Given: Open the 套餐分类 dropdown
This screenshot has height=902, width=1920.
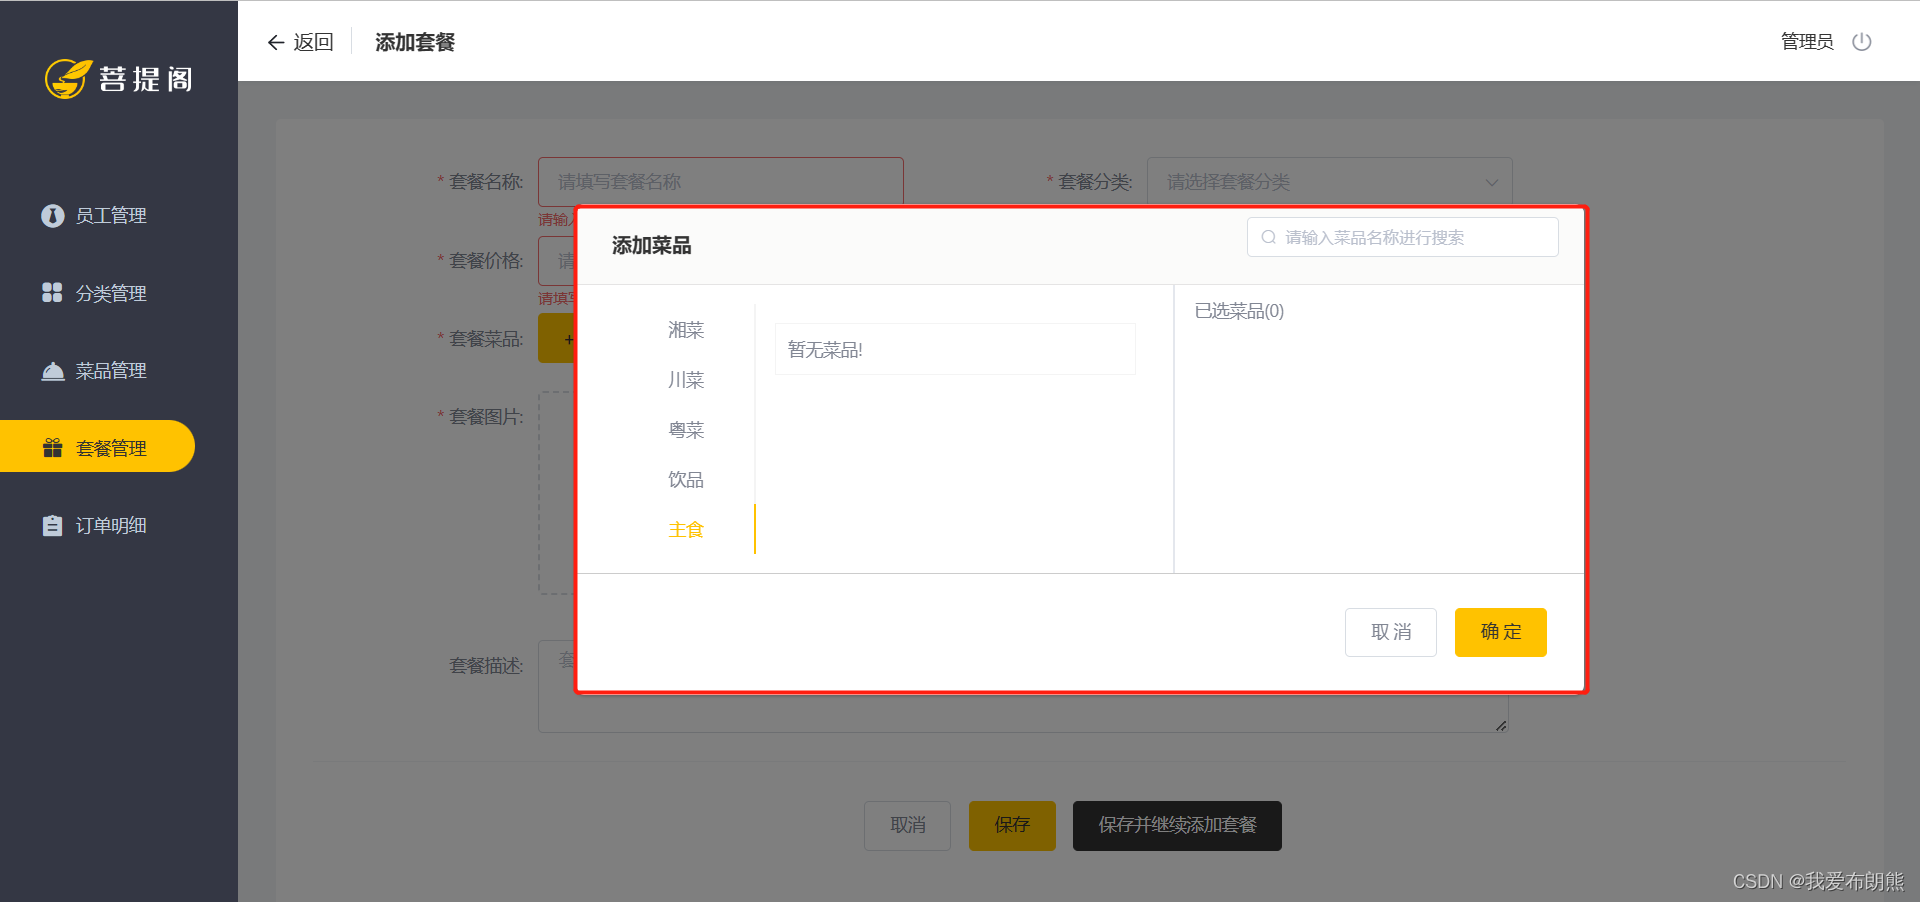Looking at the screenshot, I should coord(1329,181).
